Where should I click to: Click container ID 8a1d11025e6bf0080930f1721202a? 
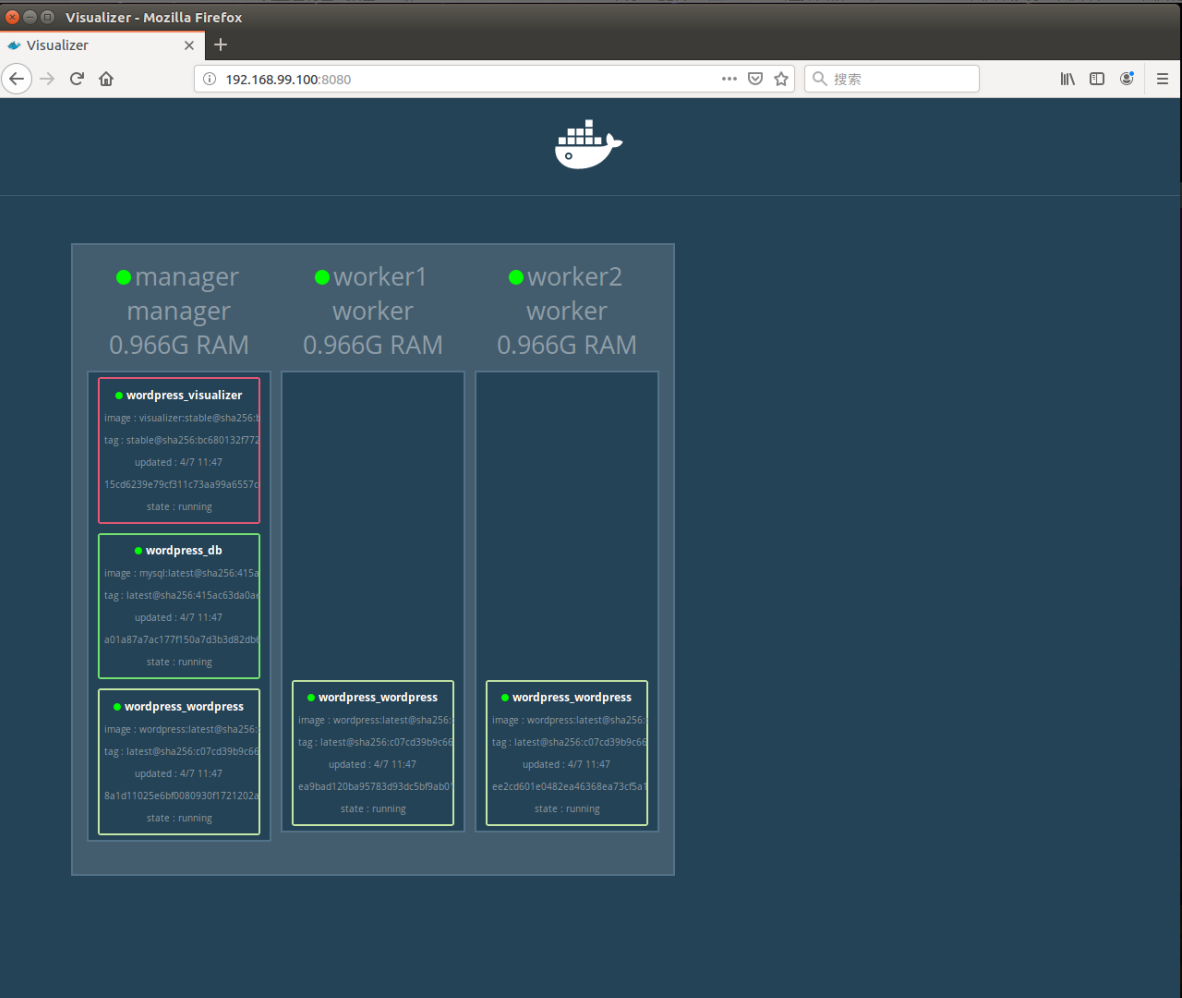coord(182,795)
